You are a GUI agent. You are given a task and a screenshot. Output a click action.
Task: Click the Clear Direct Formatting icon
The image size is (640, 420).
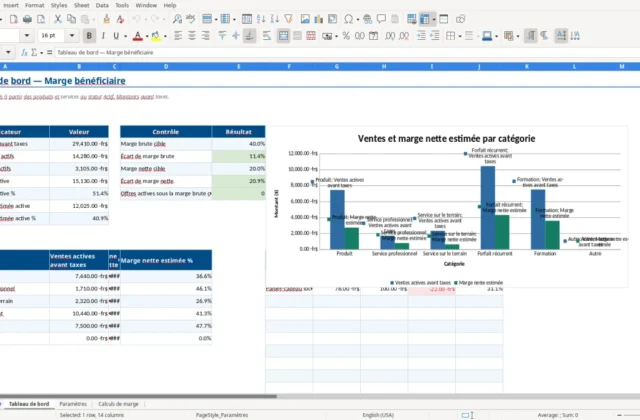pyautogui.click(x=120, y=19)
